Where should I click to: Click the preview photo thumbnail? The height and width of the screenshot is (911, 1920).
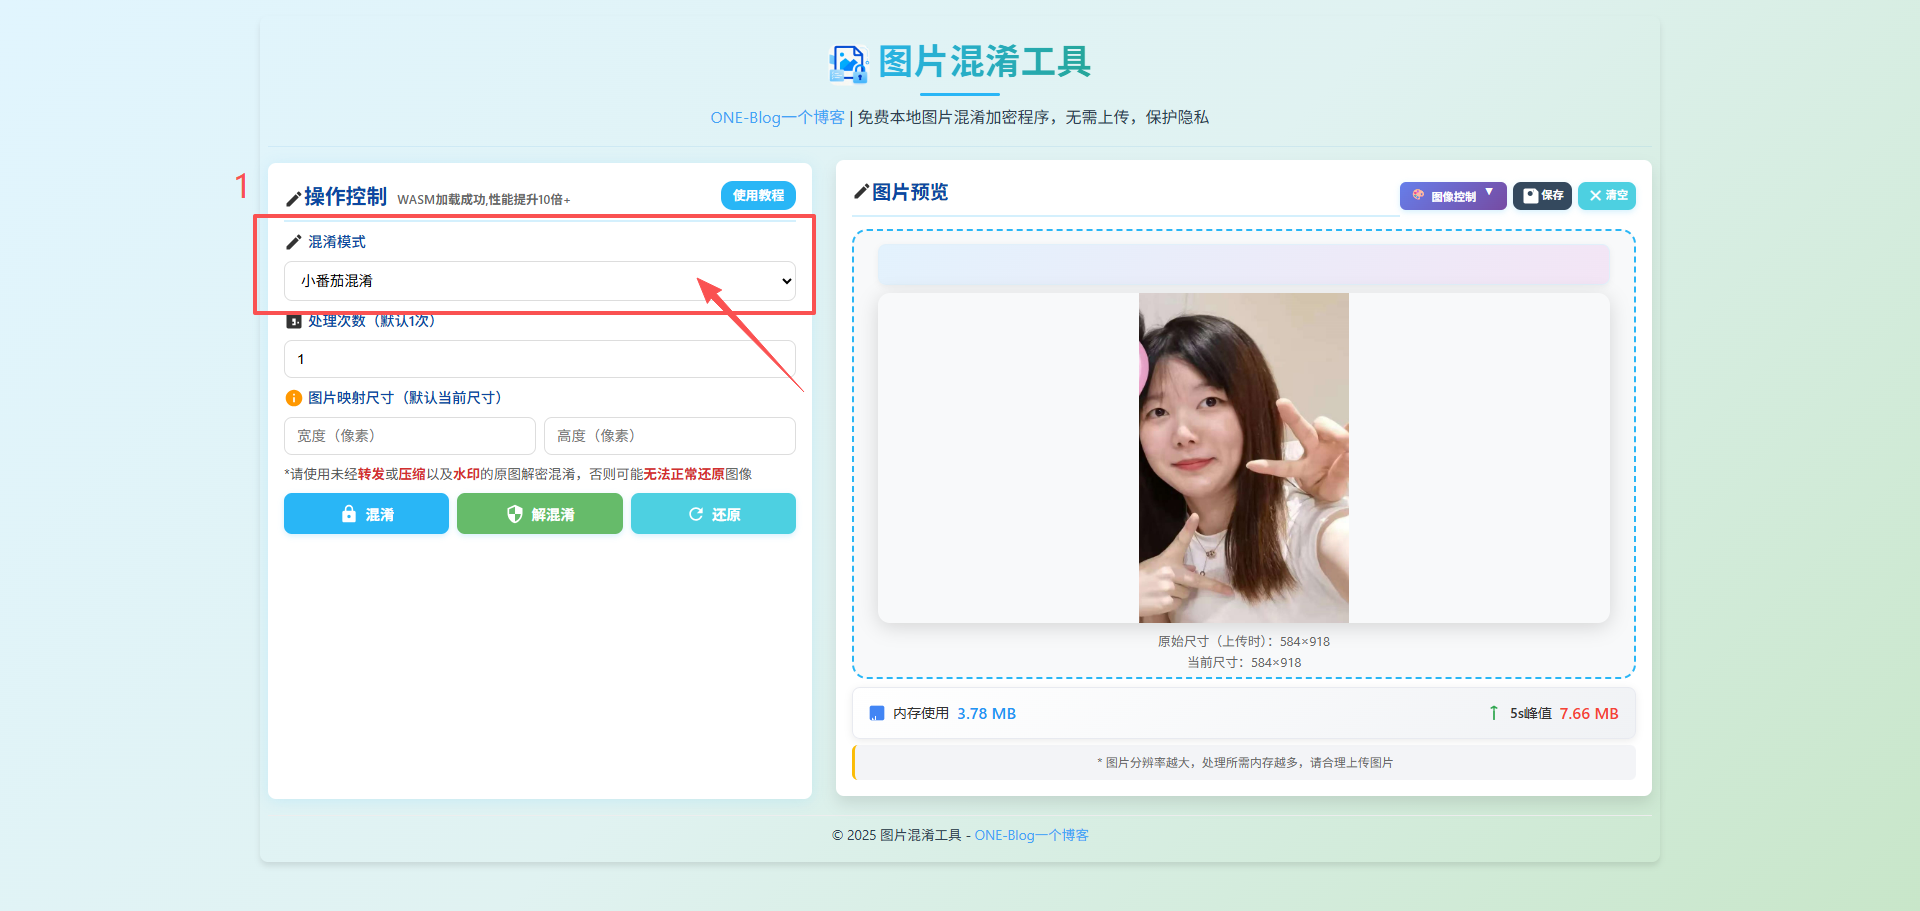tap(1243, 458)
